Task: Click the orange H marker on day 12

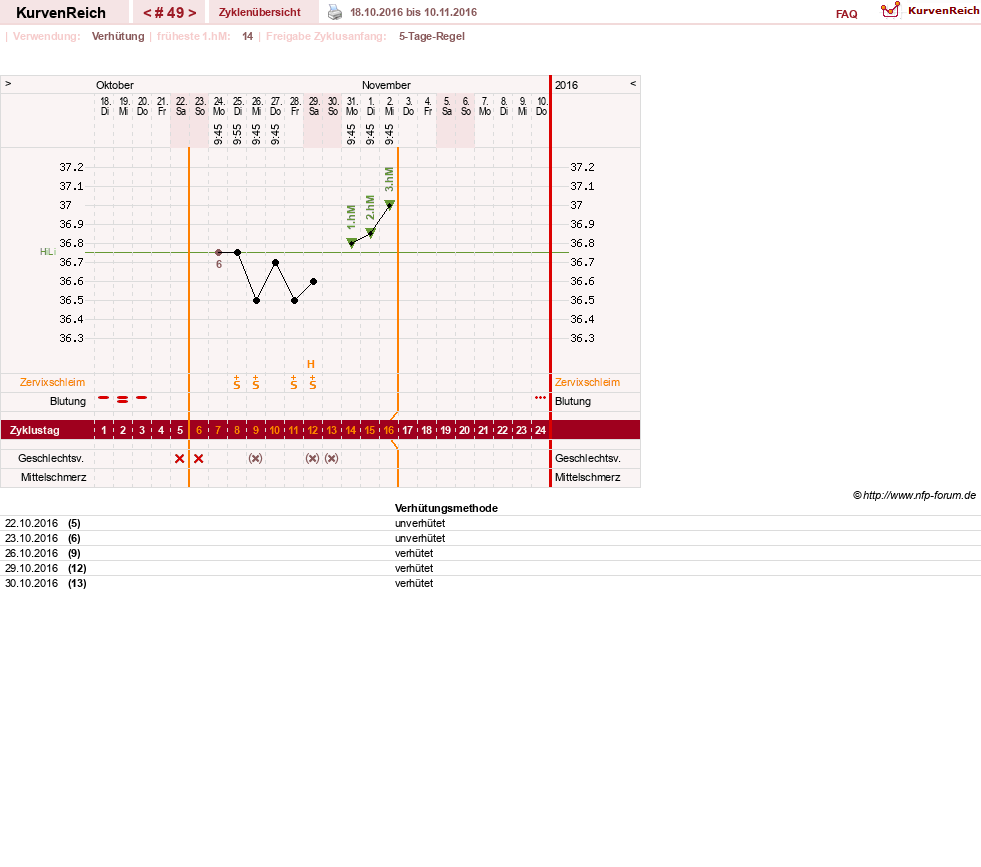Action: tap(311, 364)
